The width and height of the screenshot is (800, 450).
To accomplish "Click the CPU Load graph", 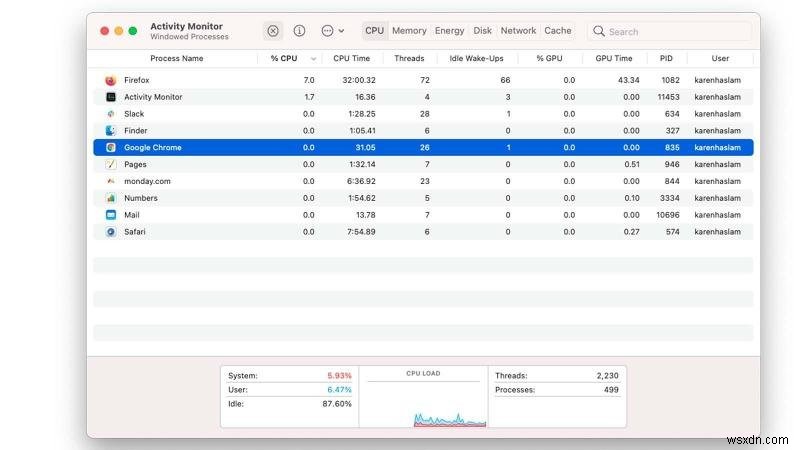I will coord(423,404).
